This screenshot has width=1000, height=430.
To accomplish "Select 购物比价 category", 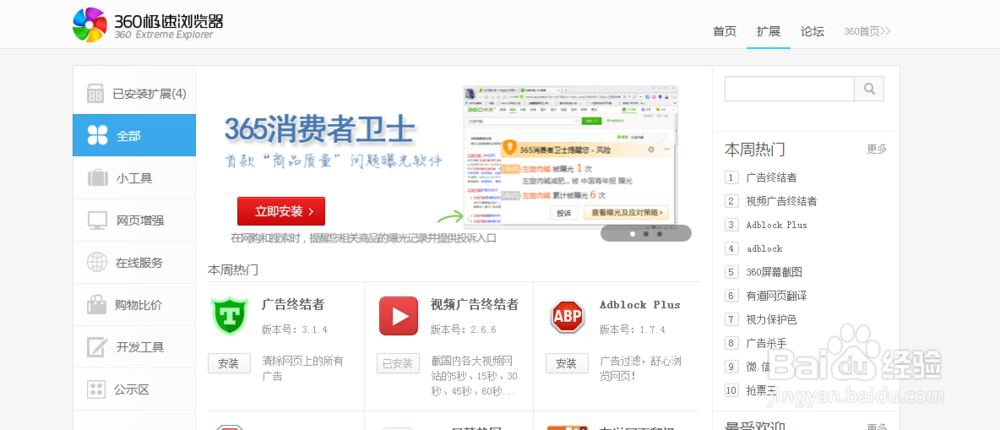I will click(x=134, y=304).
